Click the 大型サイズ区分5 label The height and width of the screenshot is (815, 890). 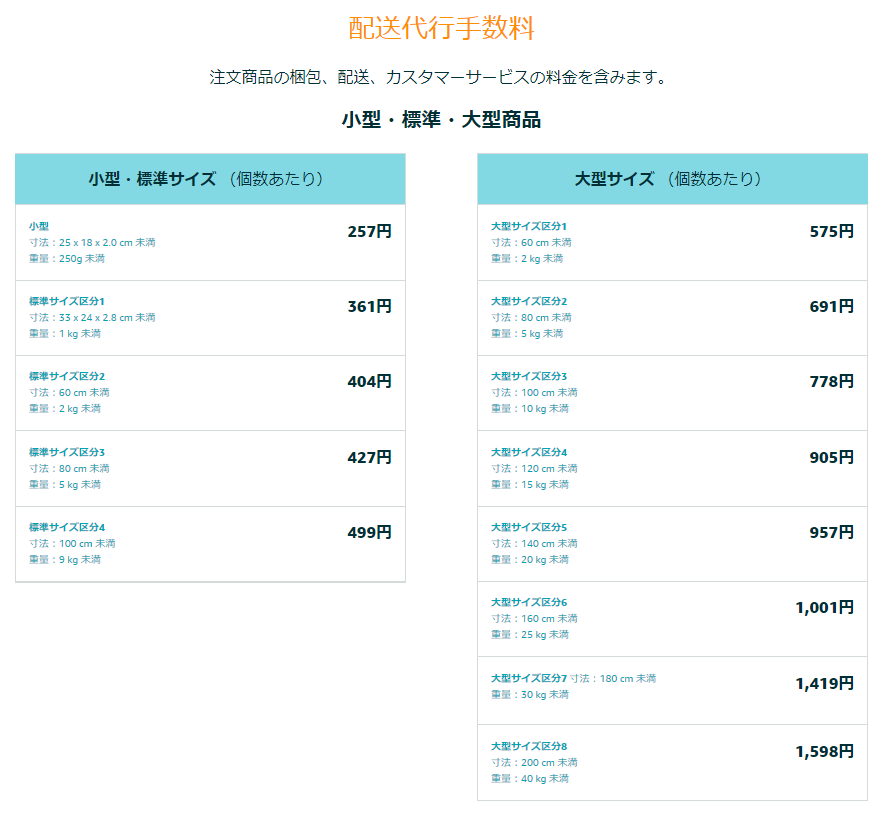click(x=529, y=527)
